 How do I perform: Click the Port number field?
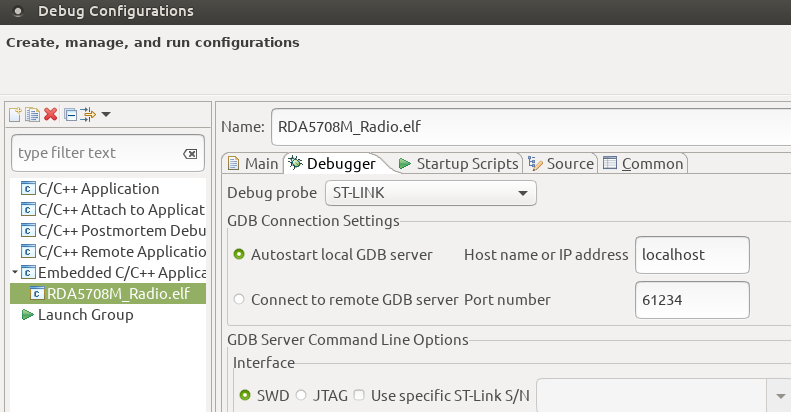click(691, 299)
